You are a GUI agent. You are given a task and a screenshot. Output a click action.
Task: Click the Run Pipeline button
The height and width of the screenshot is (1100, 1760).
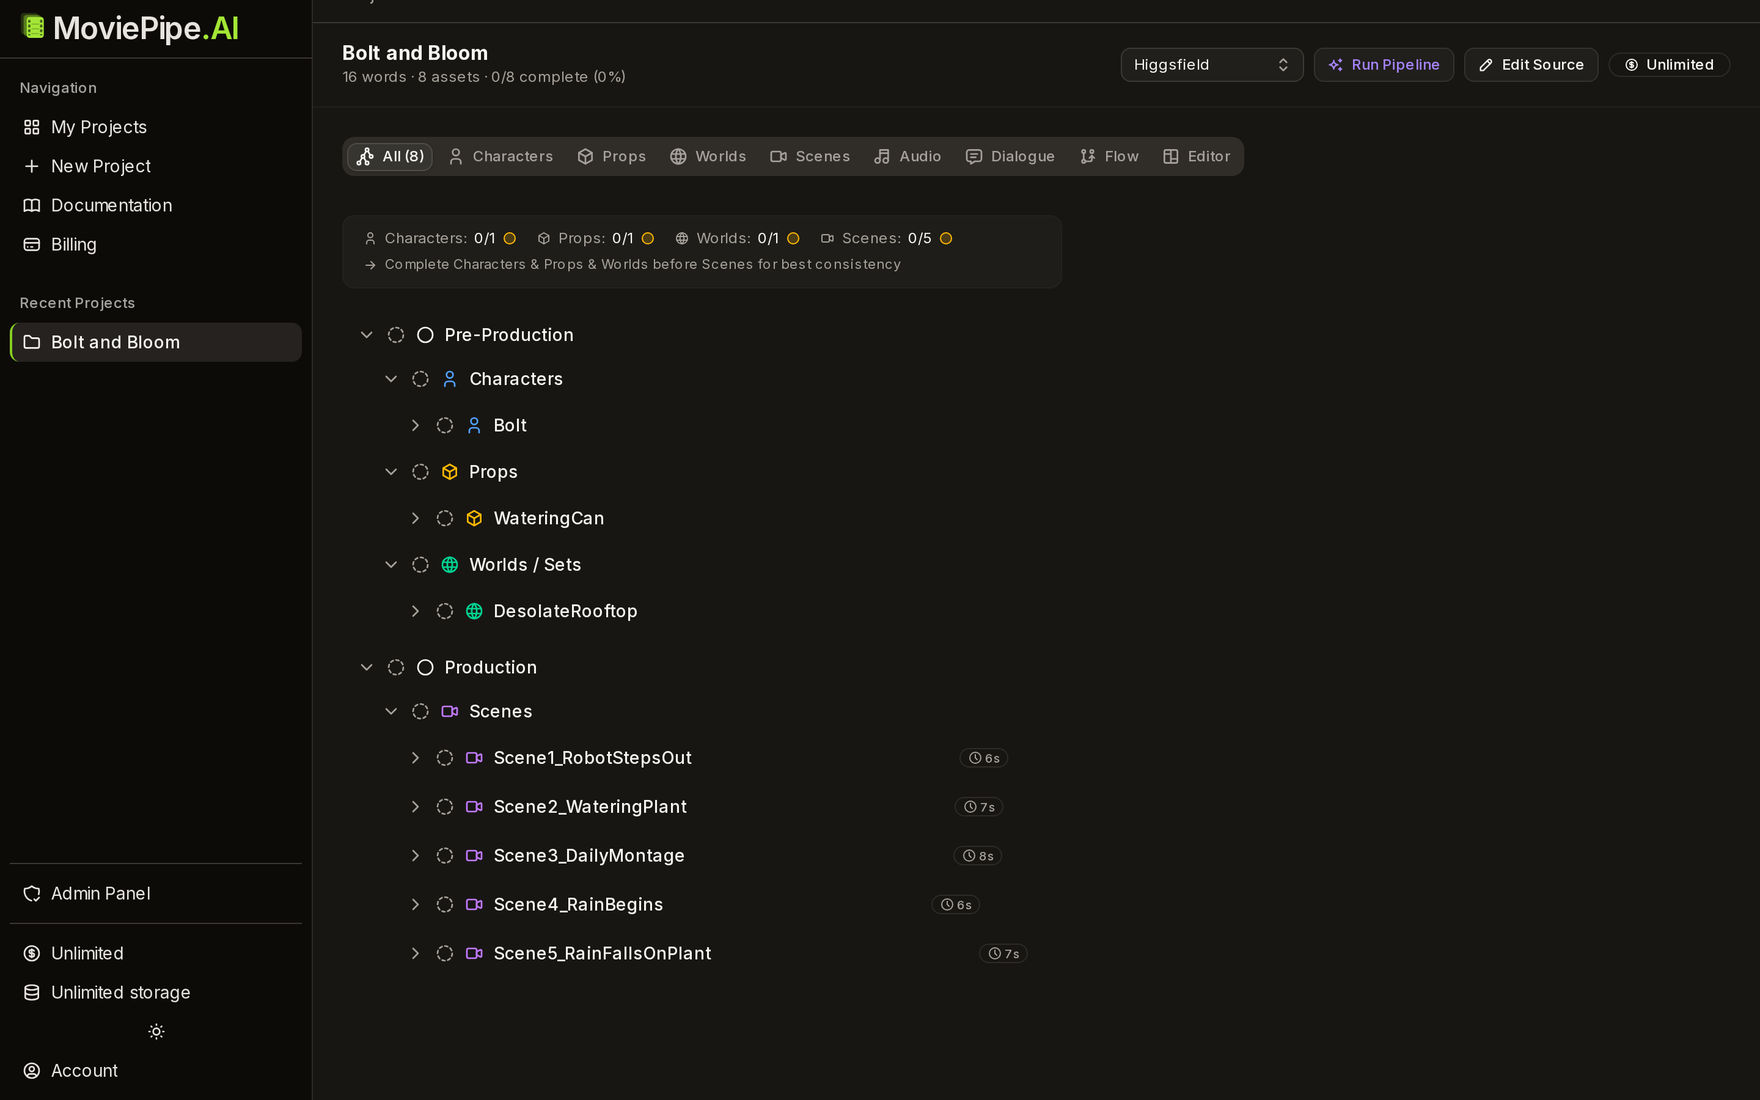click(x=1384, y=65)
